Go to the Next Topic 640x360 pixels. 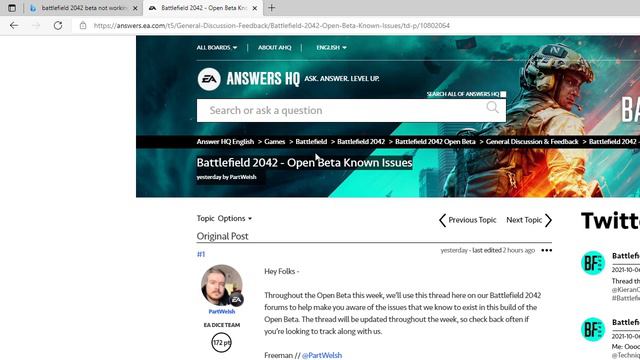[529, 220]
